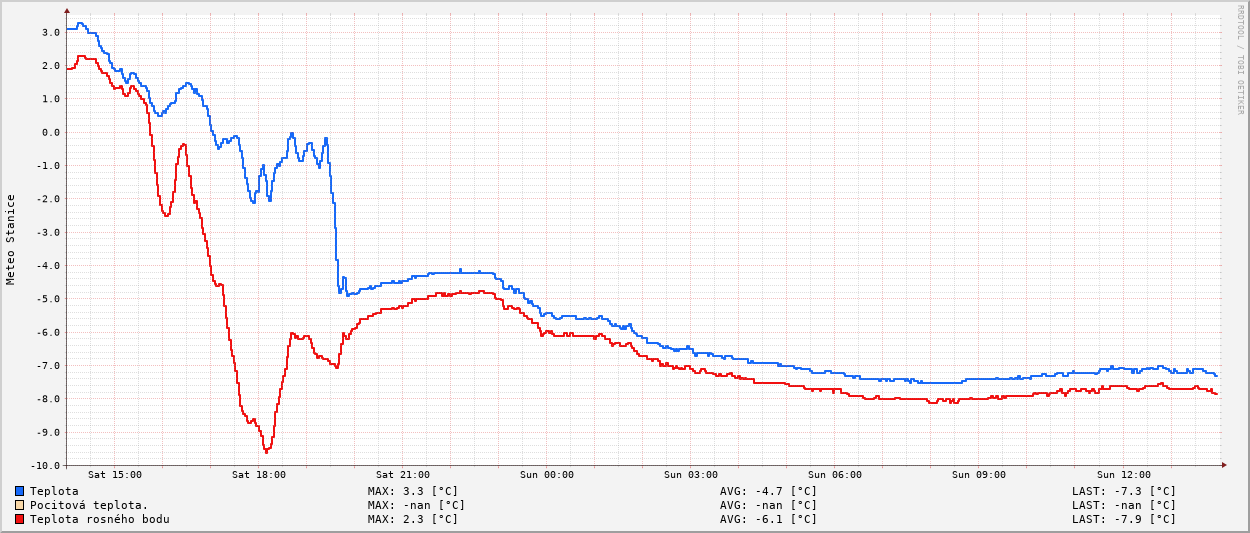Image resolution: width=1250 pixels, height=533 pixels.
Task: Click the Sun 00:00 time axis label
Action: [x=547, y=475]
